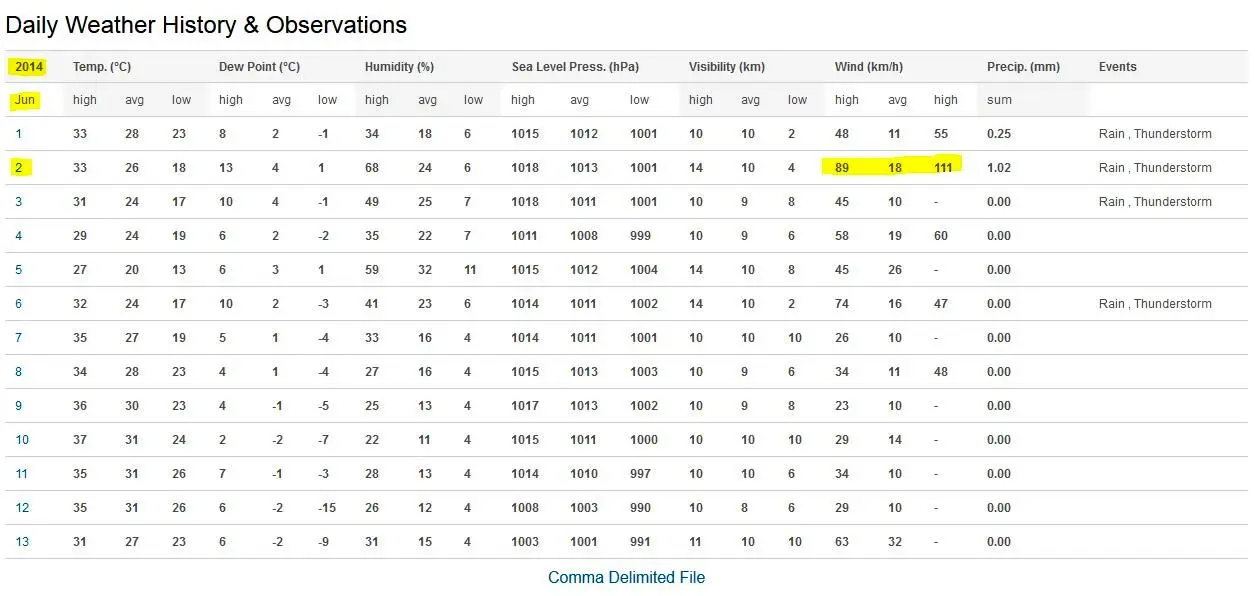Click the Temp. (°C) column header
1255x596 pixels.
[102, 67]
